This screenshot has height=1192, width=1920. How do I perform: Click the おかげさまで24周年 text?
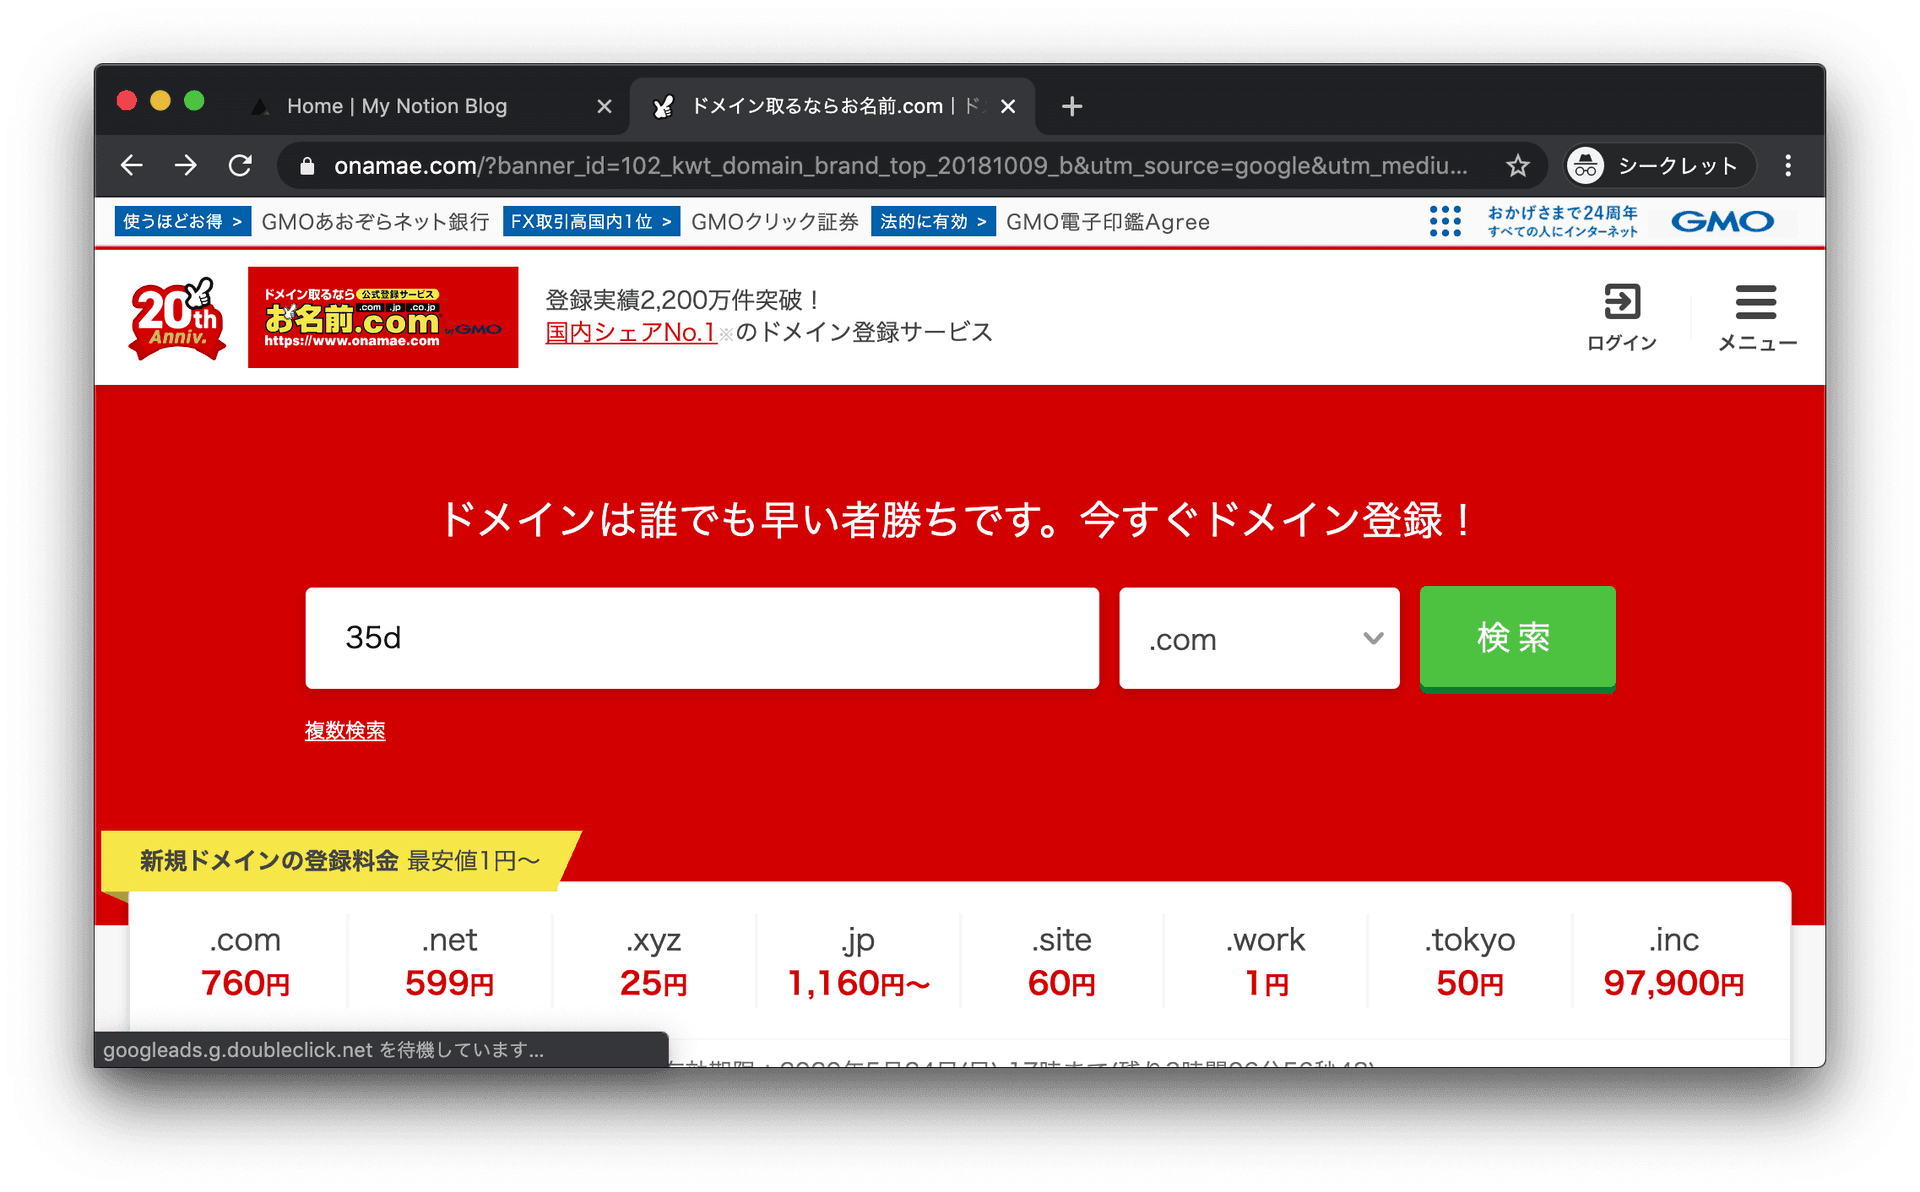[x=1563, y=213]
